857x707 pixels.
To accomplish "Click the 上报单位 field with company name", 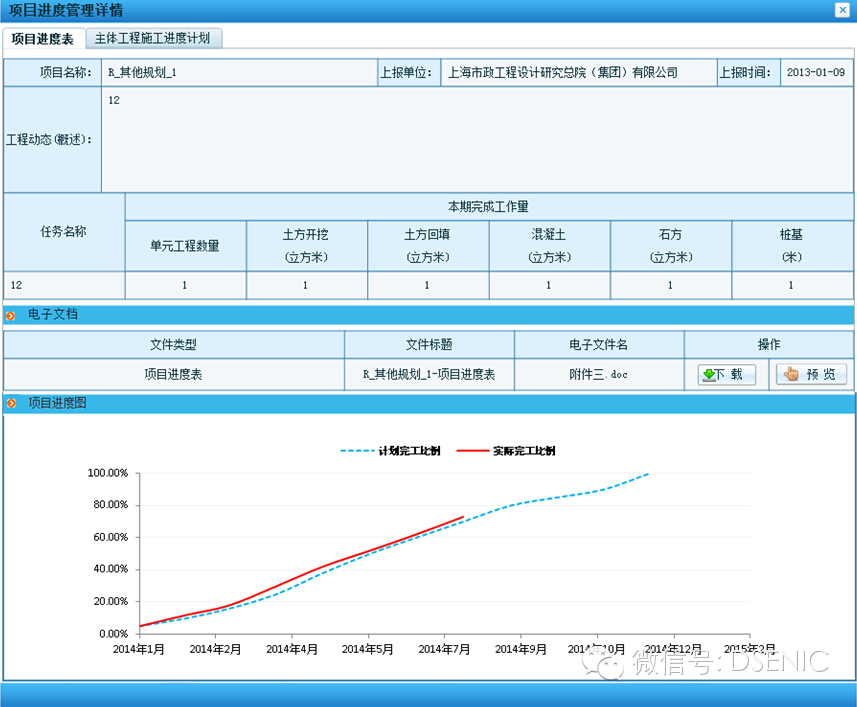I will [563, 73].
